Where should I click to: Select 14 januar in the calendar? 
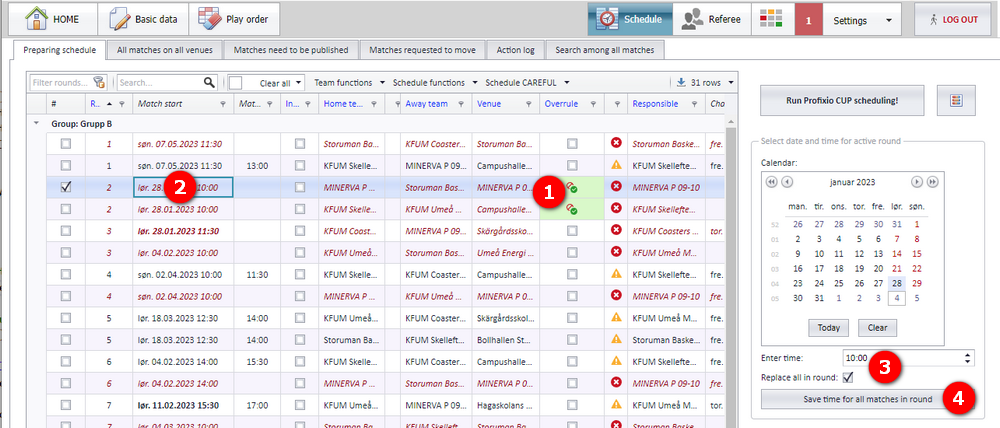897,253
